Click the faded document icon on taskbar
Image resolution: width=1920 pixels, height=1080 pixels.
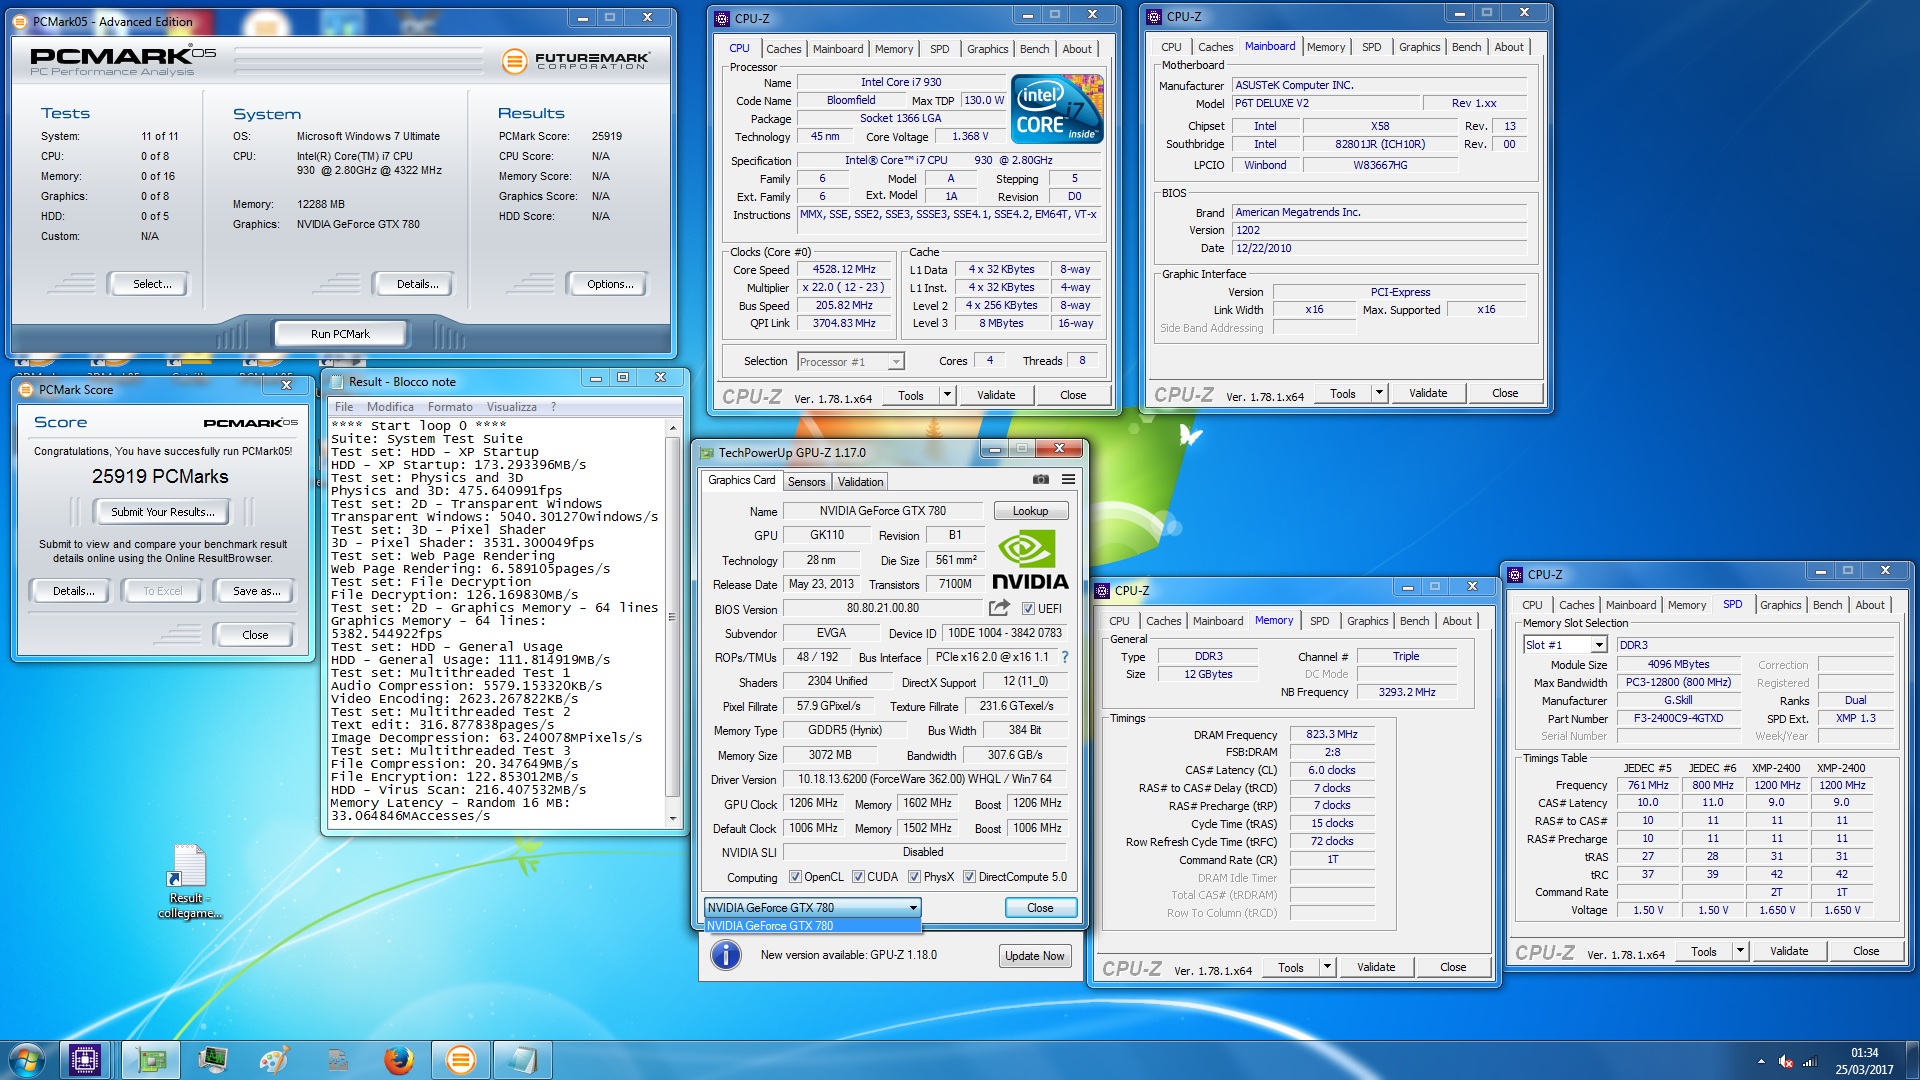point(337,1060)
